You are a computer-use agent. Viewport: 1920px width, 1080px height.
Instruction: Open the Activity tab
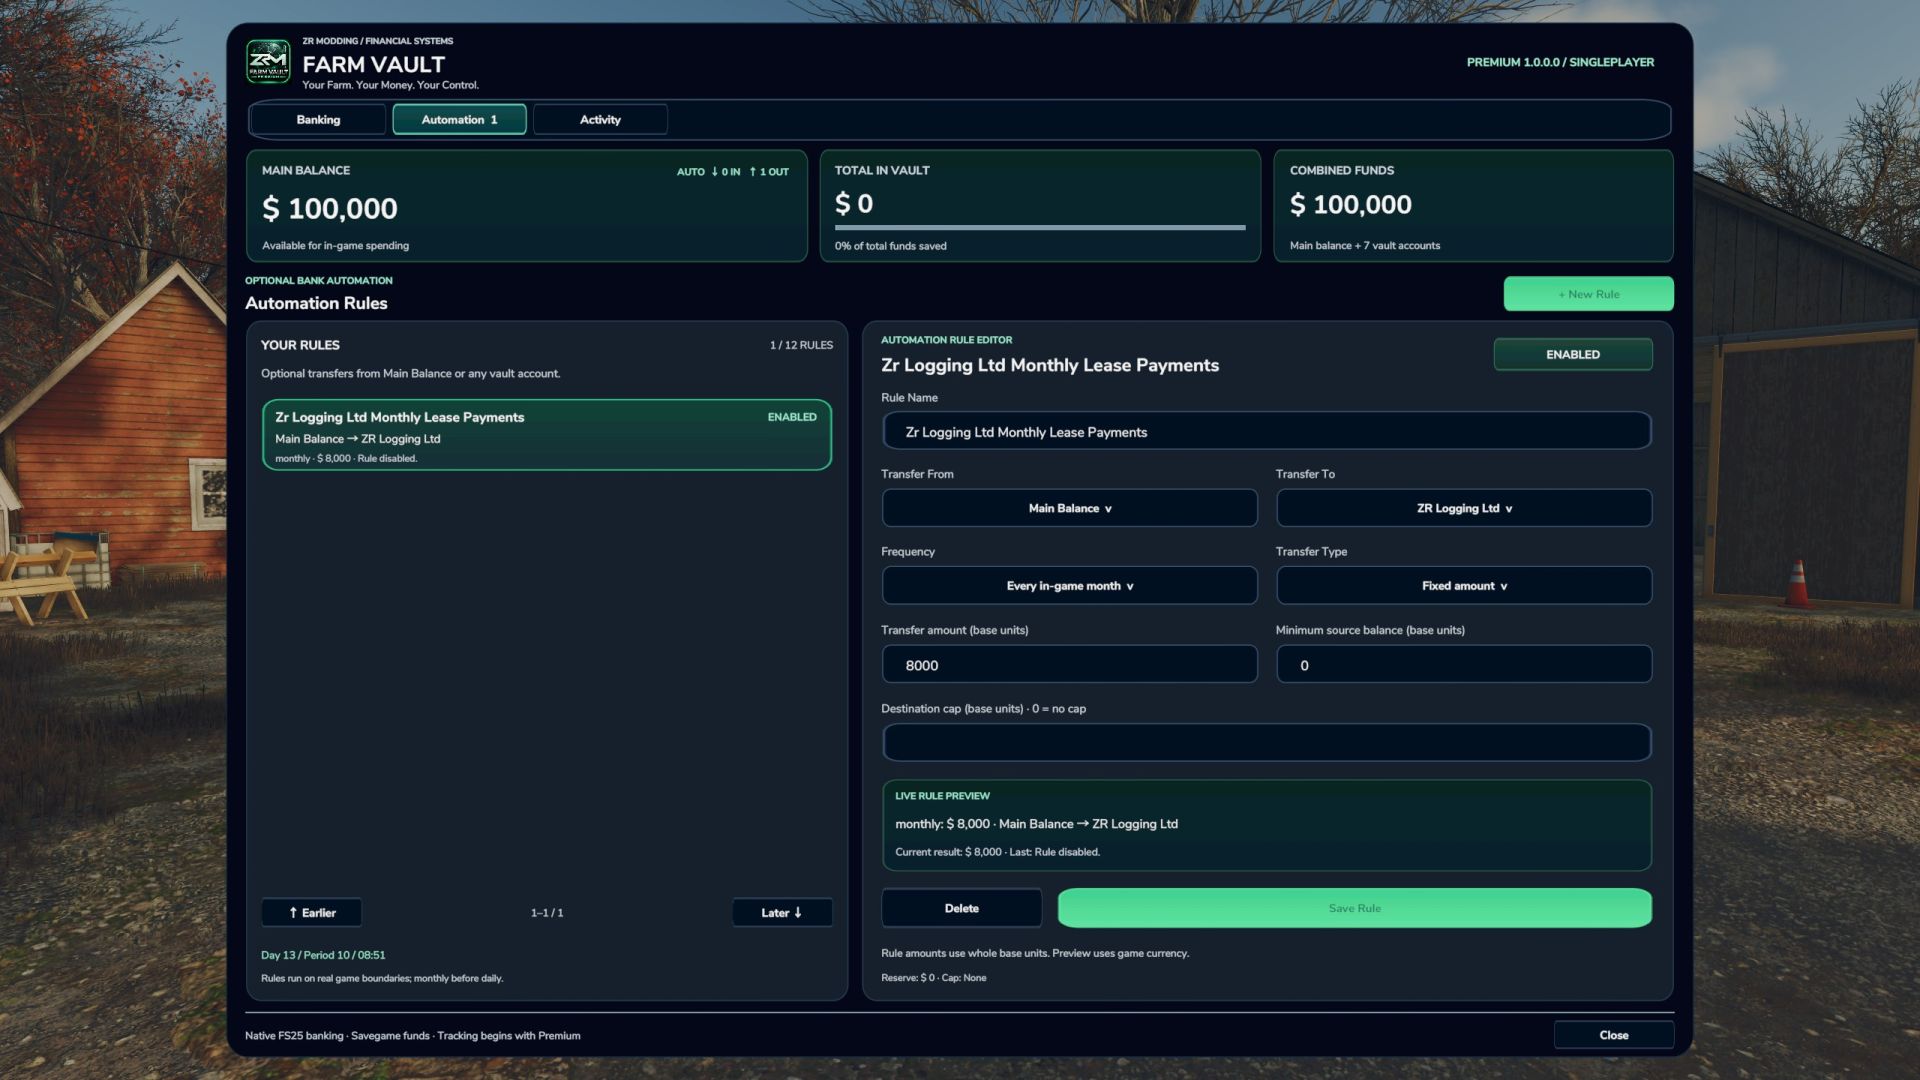coord(600,119)
